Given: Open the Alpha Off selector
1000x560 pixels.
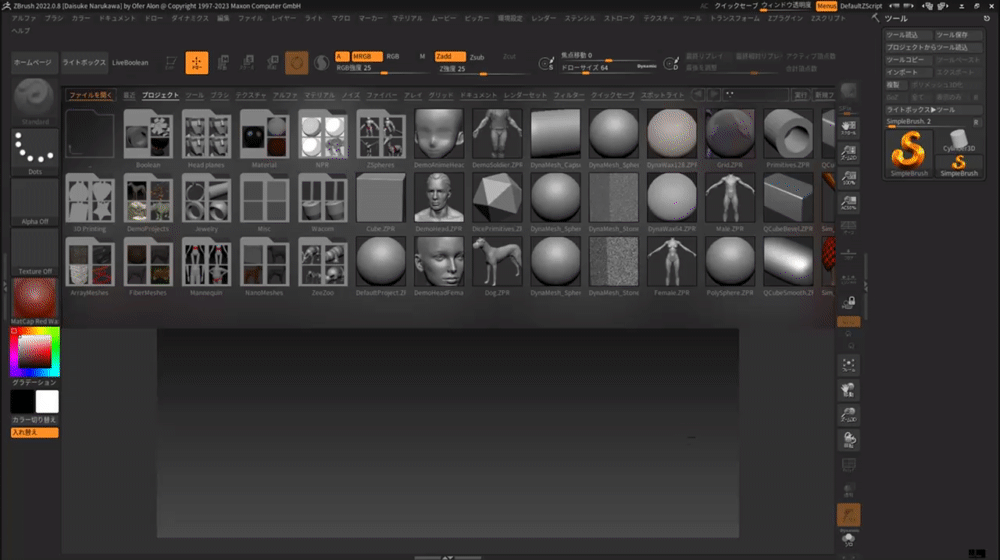Looking at the screenshot, I should point(35,202).
